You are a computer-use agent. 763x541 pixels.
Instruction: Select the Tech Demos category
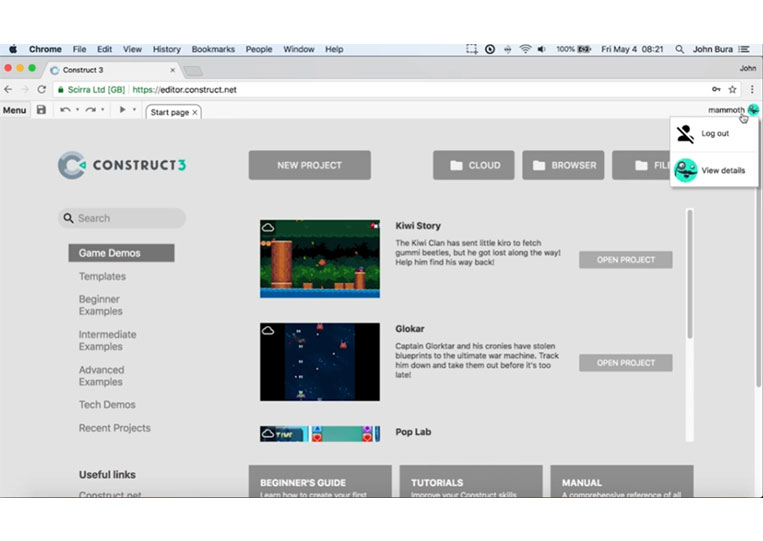point(107,405)
